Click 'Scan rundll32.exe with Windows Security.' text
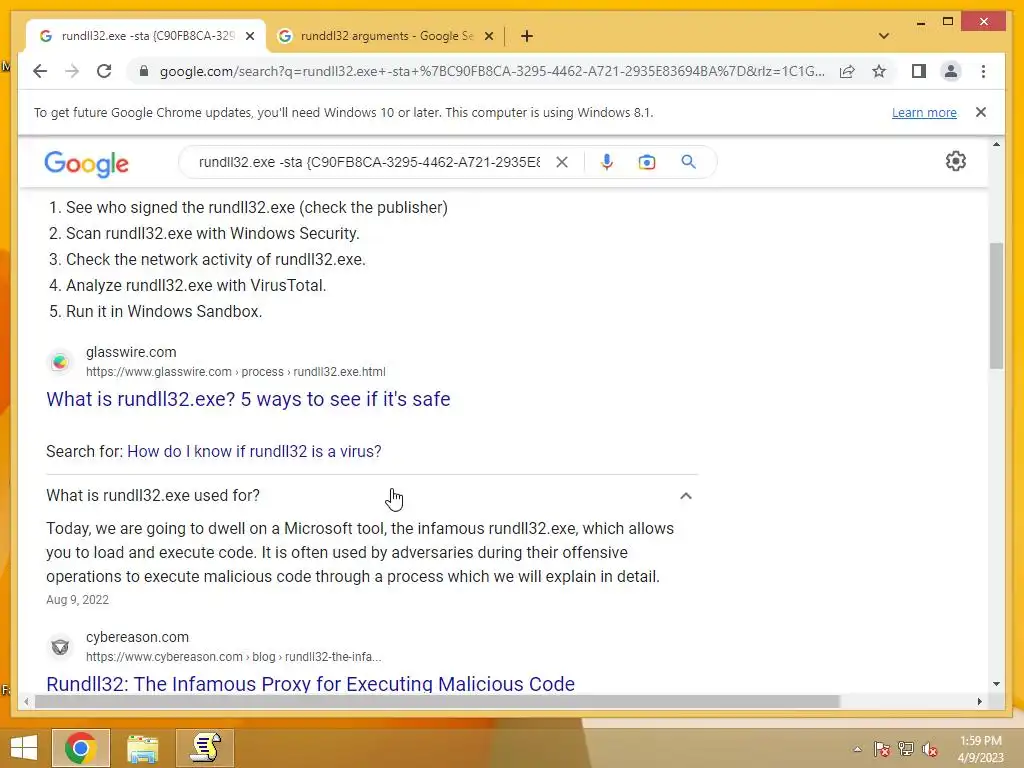Screen dimensions: 1024x768 pos(212,233)
